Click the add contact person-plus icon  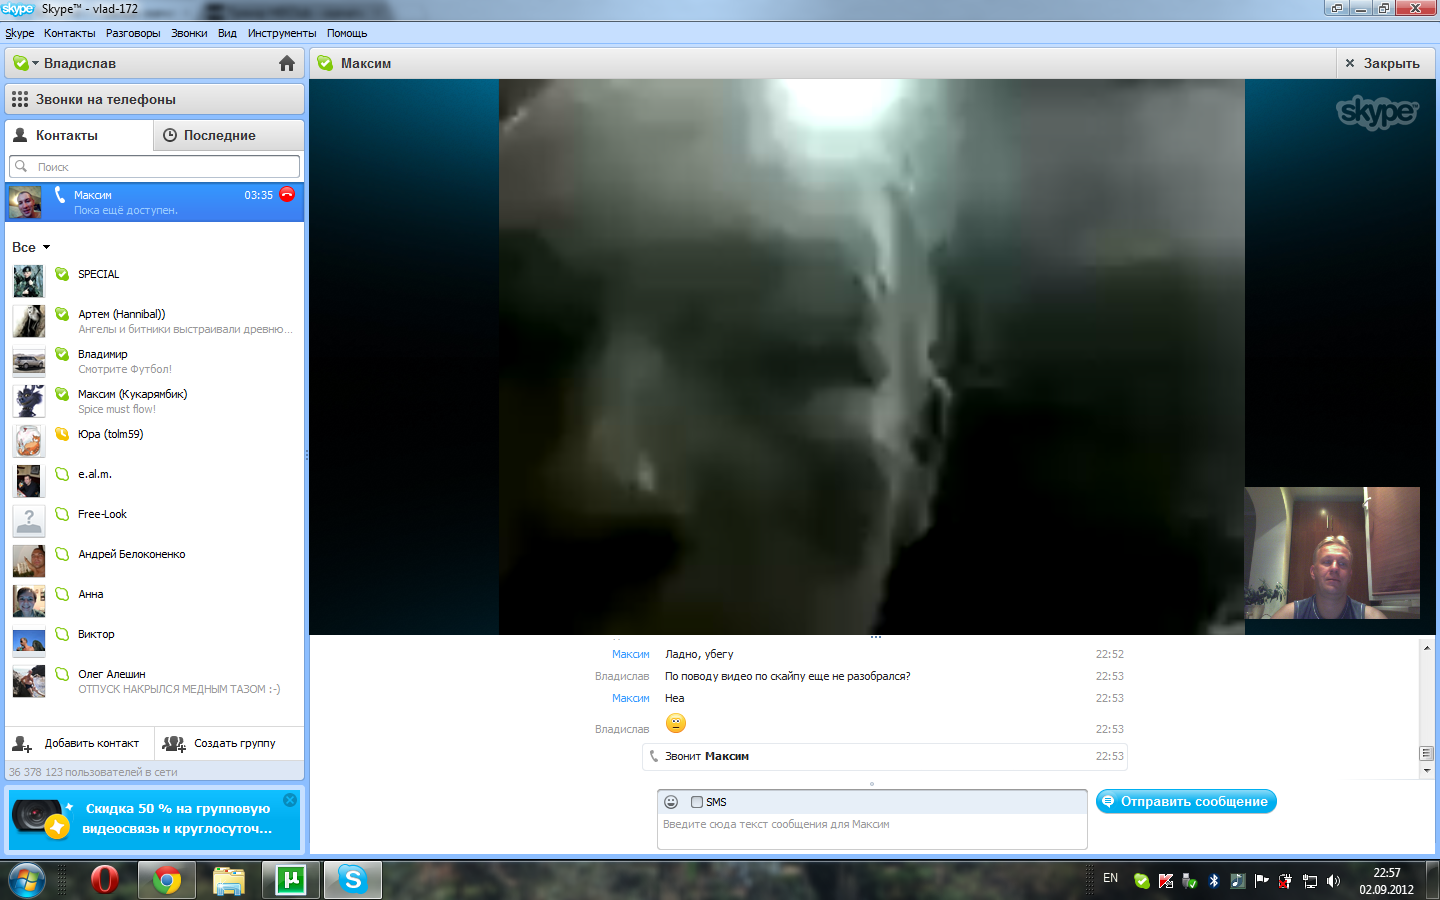point(22,743)
